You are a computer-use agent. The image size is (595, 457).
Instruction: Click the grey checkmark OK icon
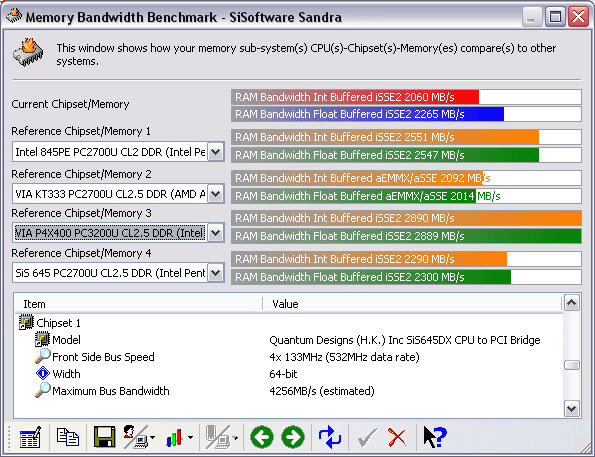pyautogui.click(x=367, y=437)
